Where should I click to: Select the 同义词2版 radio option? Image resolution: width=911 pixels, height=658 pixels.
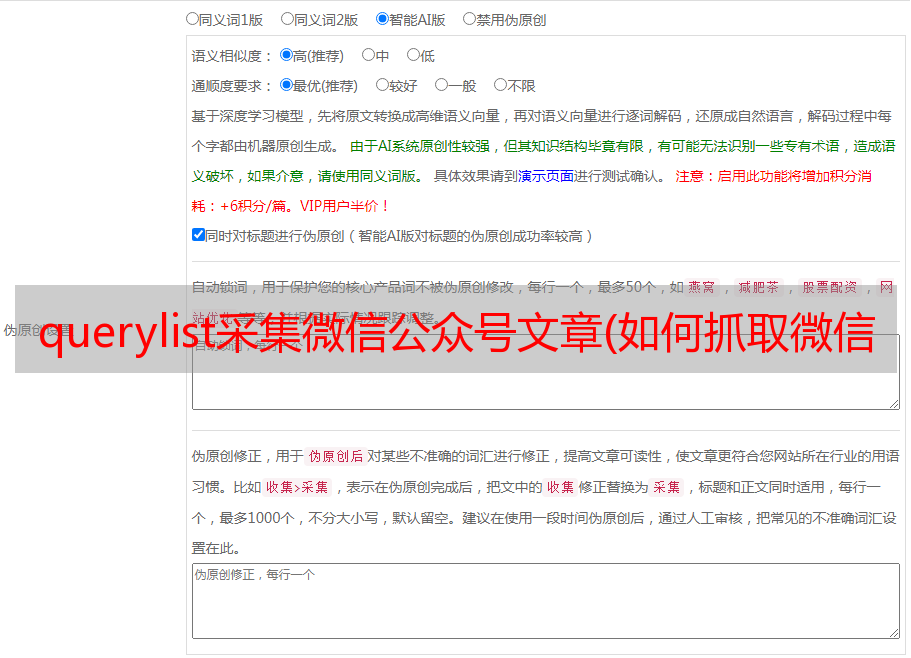click(x=287, y=19)
